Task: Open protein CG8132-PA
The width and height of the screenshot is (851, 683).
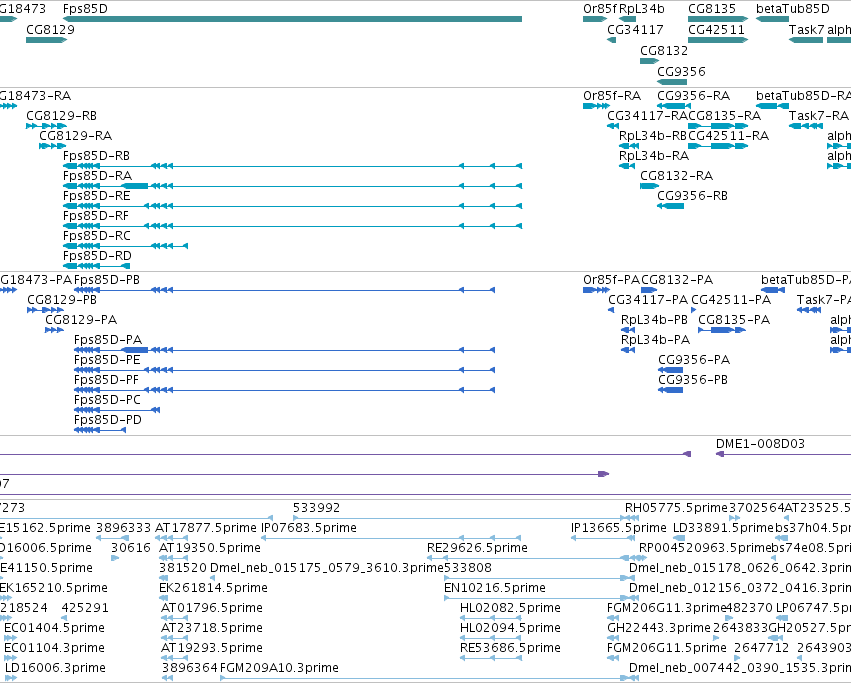Action: [x=677, y=281]
